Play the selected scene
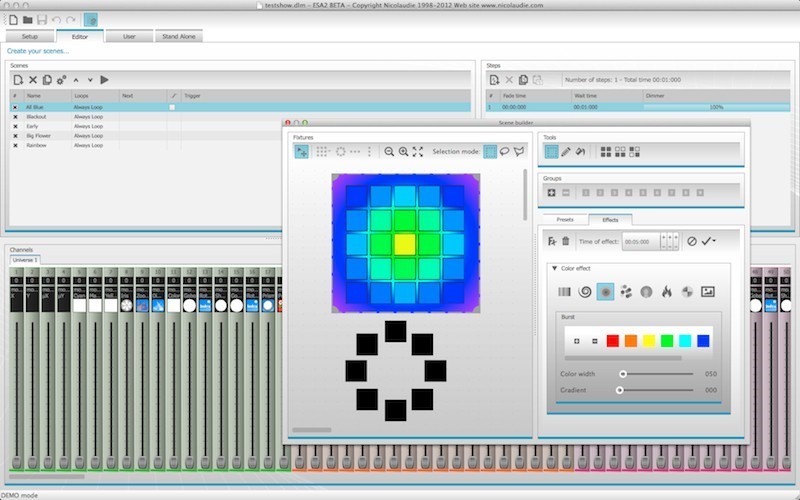Screen dimensions: 800x500 [x=104, y=79]
